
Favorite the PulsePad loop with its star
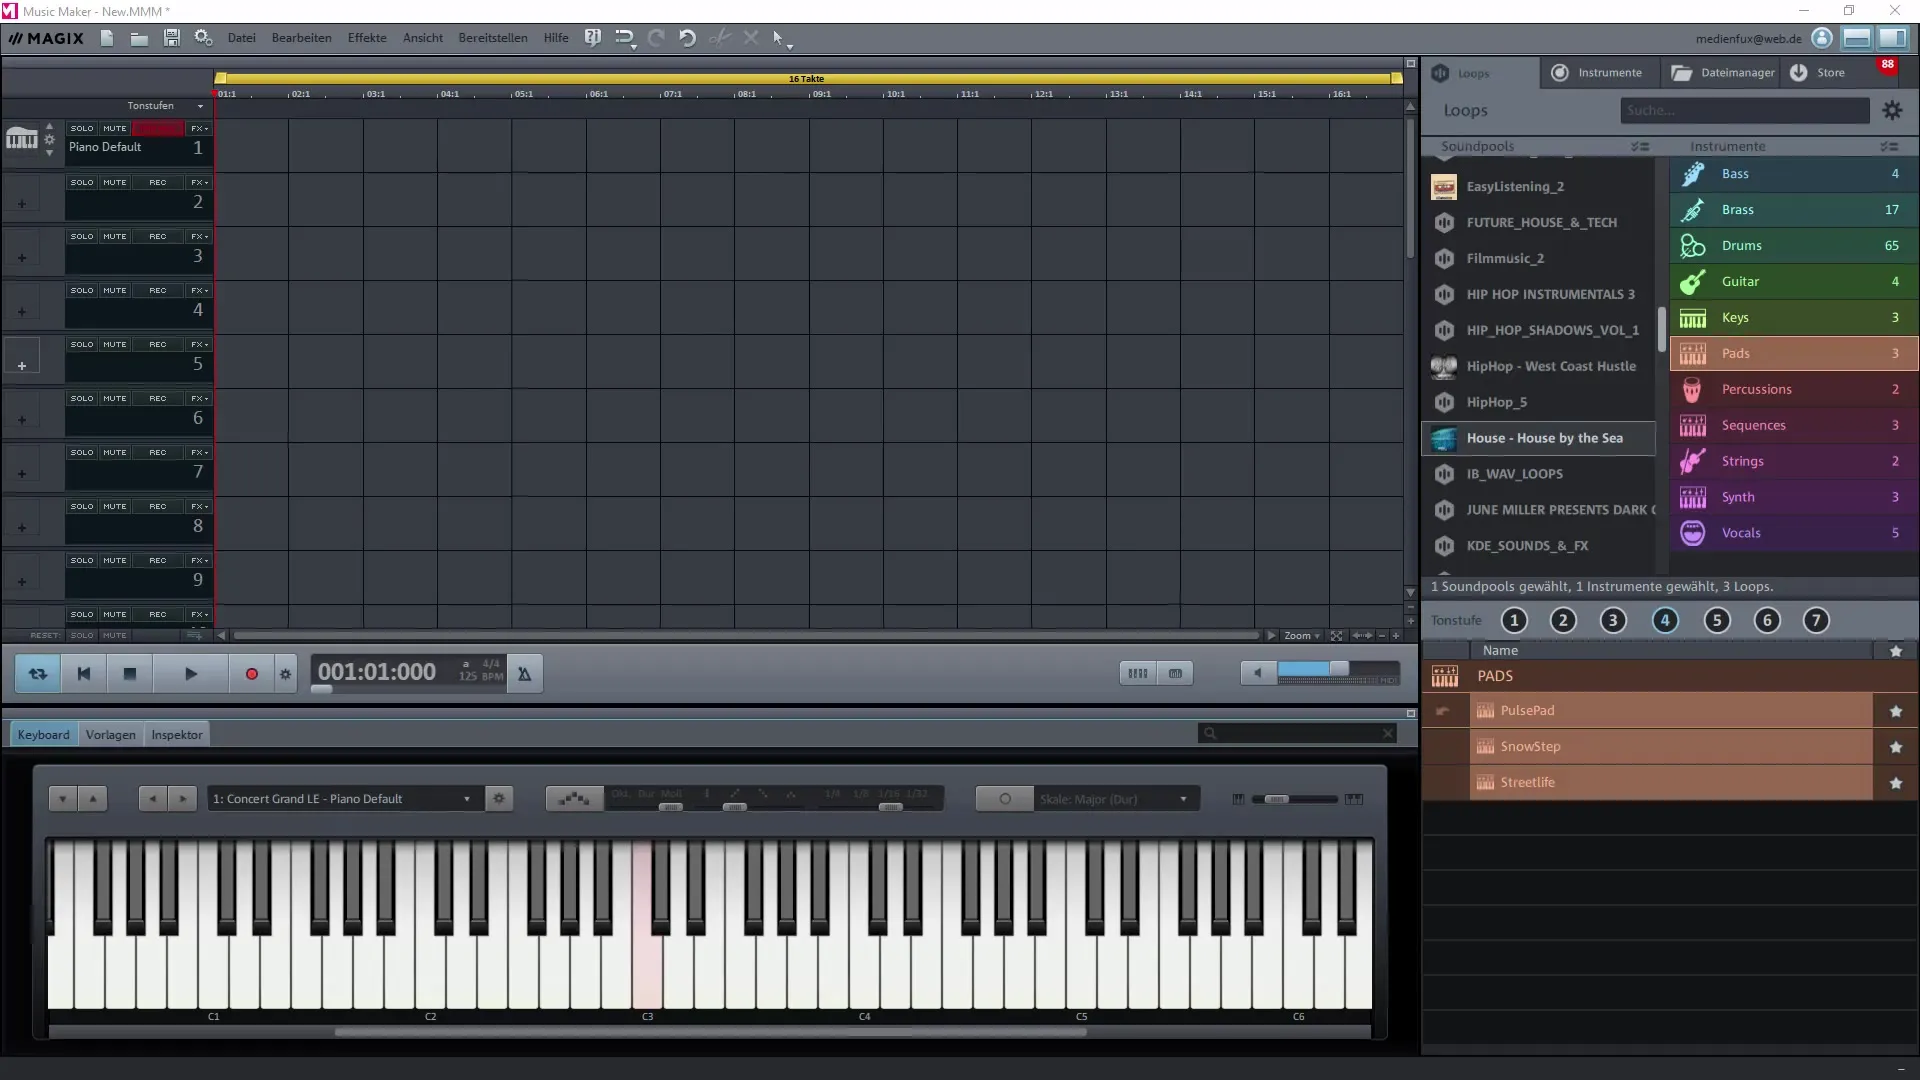[1895, 711]
